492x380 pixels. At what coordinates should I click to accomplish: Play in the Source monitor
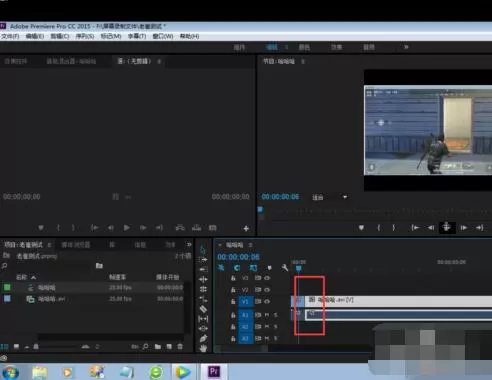click(x=126, y=228)
